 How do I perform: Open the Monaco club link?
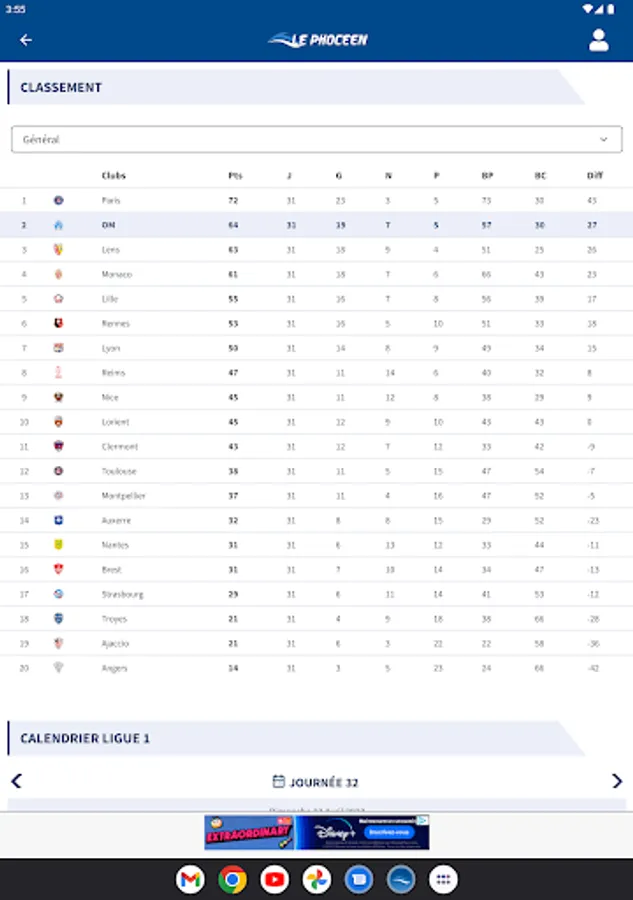116,274
